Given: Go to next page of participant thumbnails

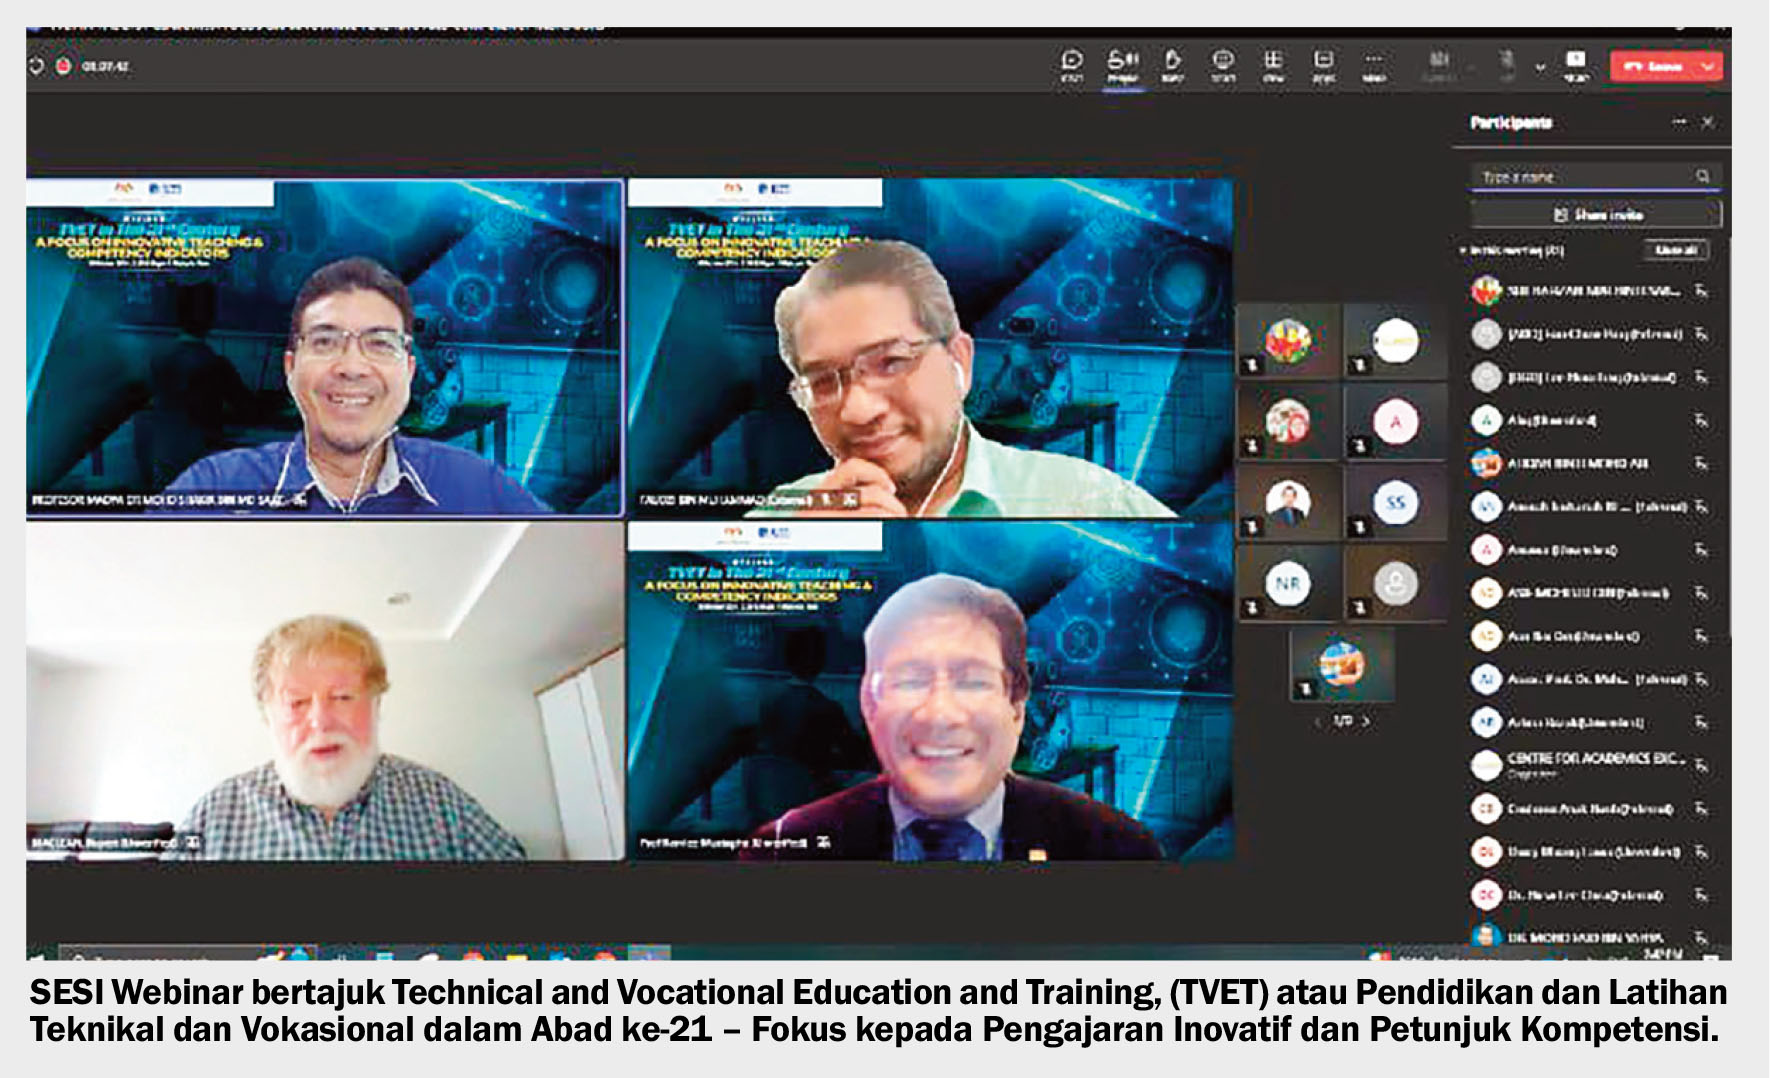Looking at the screenshot, I should point(1367,721).
